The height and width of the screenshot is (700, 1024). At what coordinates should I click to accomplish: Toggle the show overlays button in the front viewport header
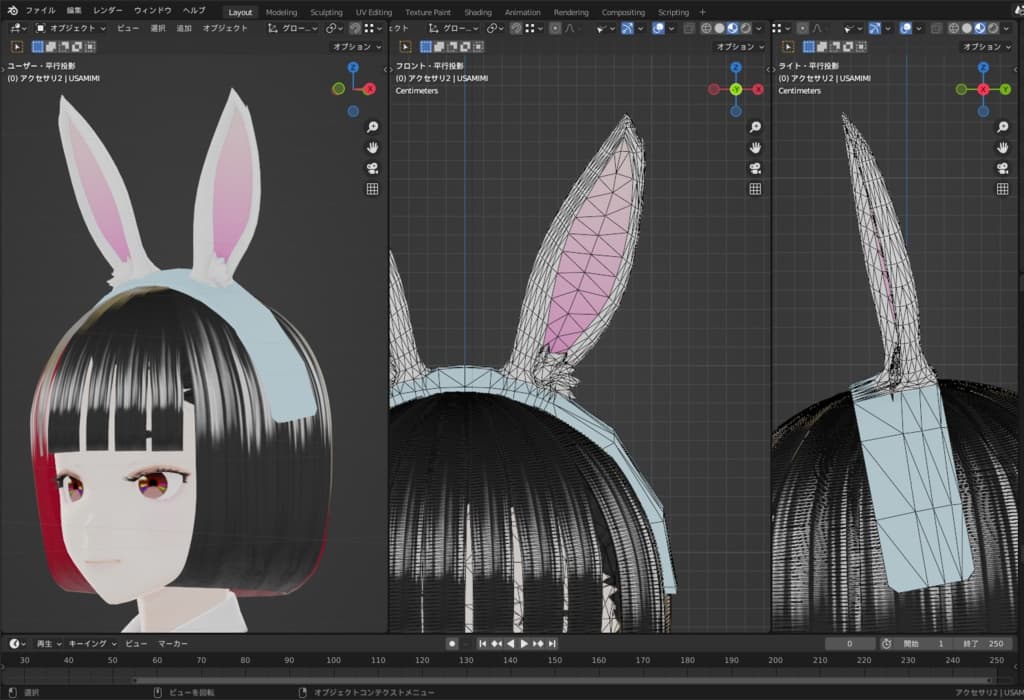click(658, 28)
